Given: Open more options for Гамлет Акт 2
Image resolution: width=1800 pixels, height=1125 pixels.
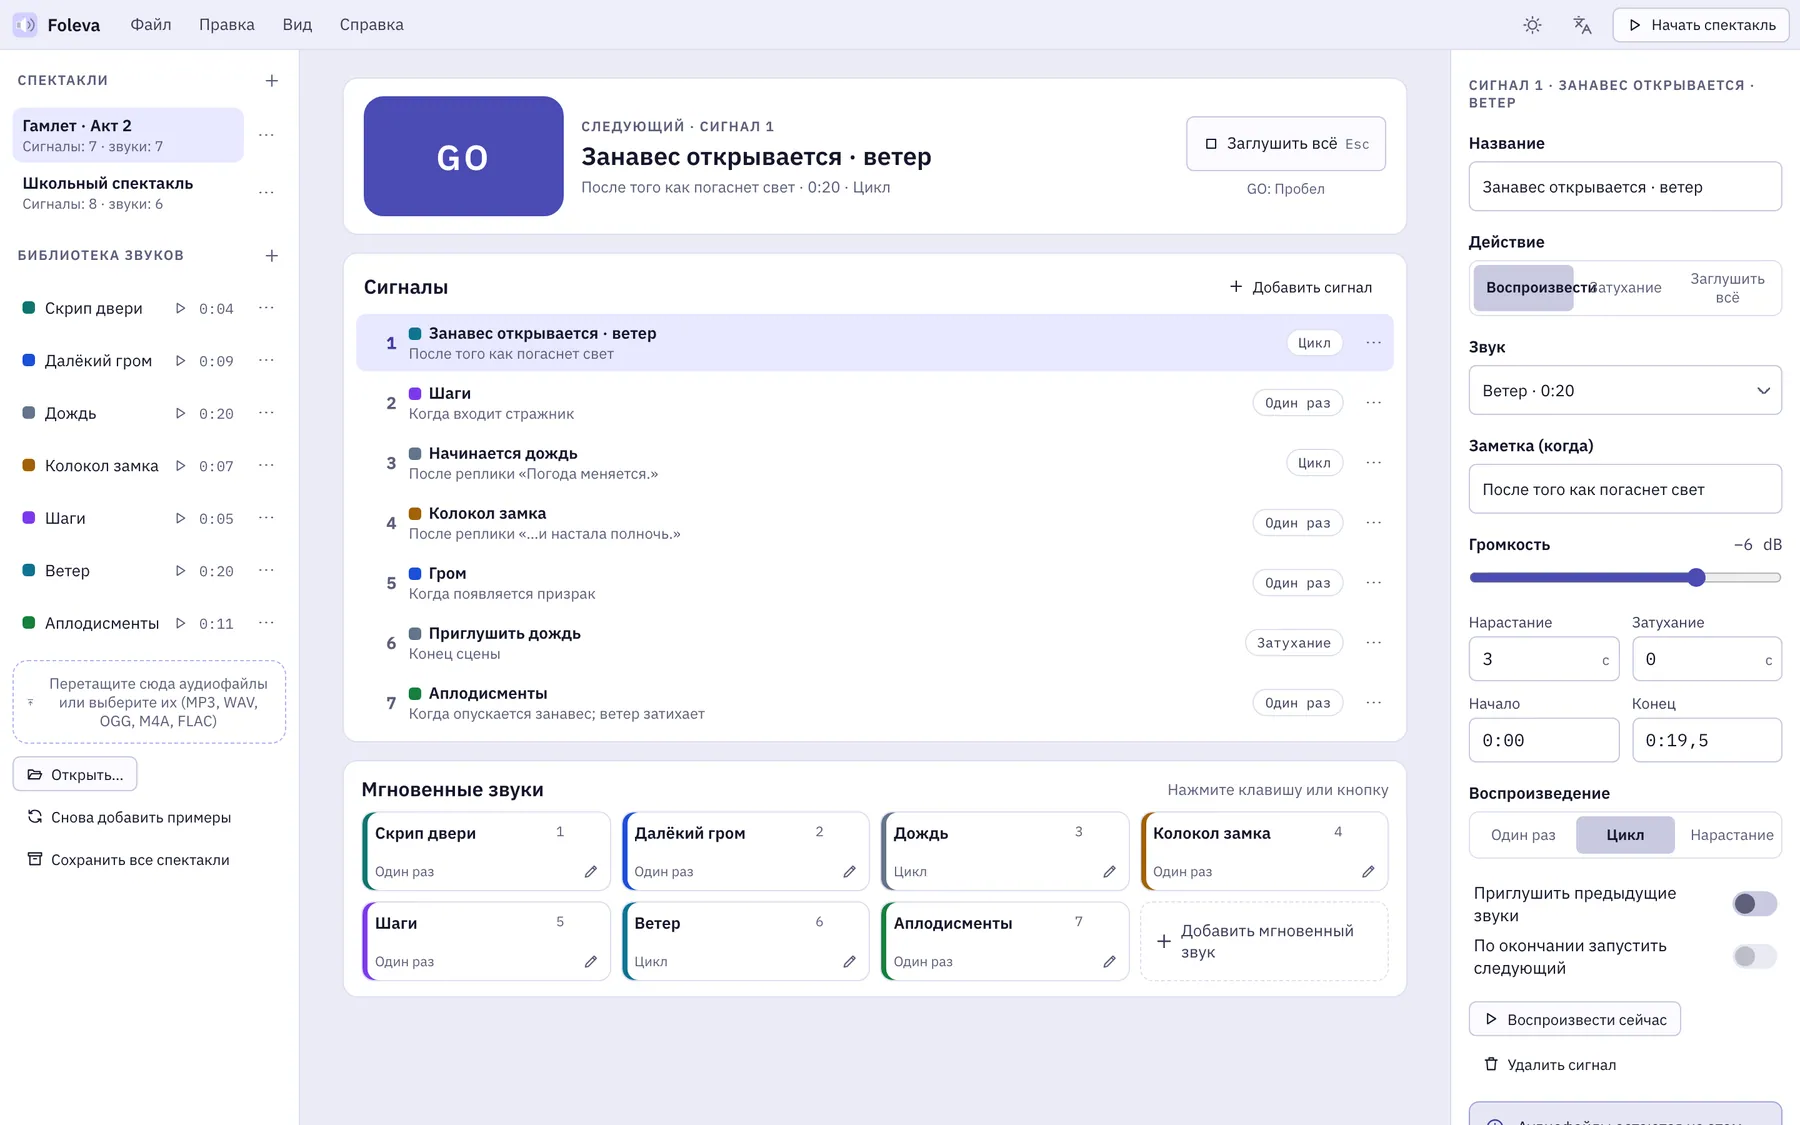Looking at the screenshot, I should coord(266,135).
